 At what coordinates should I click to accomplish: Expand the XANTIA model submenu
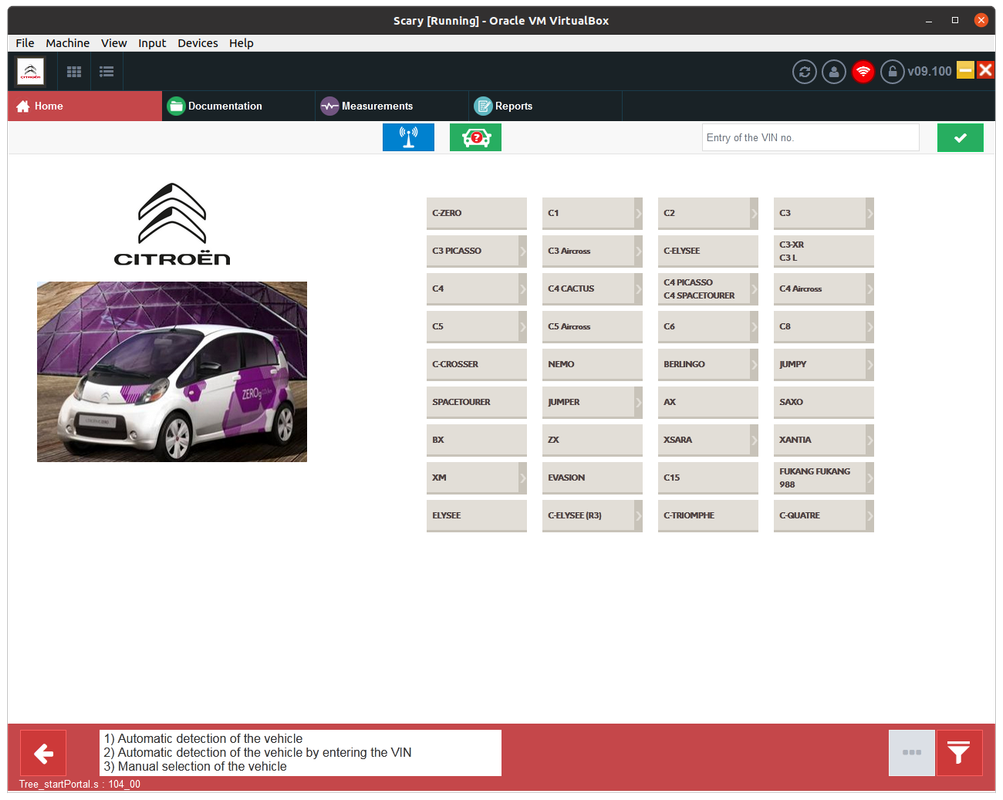[870, 439]
